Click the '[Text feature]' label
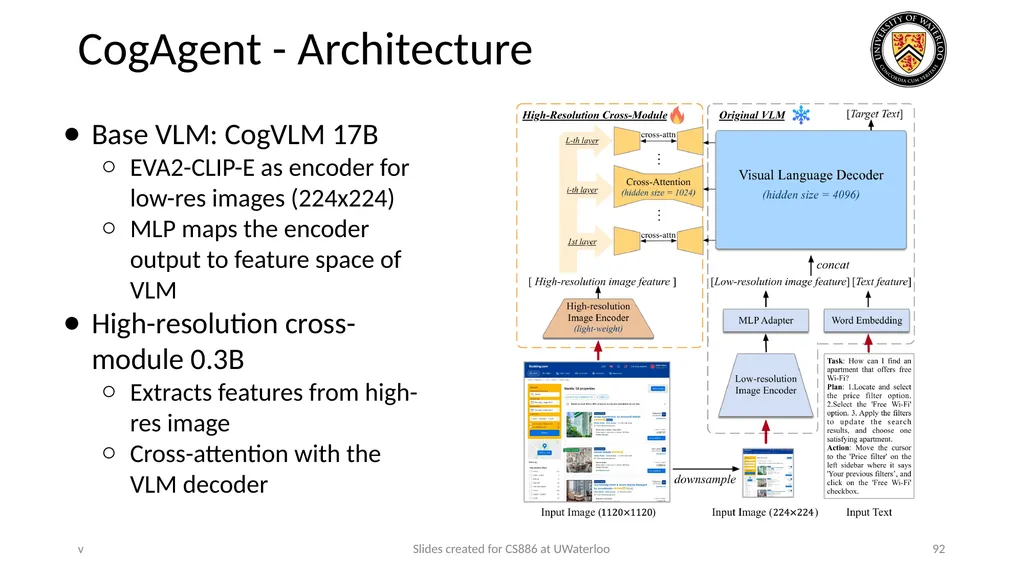The image size is (1024, 575). [x=882, y=282]
